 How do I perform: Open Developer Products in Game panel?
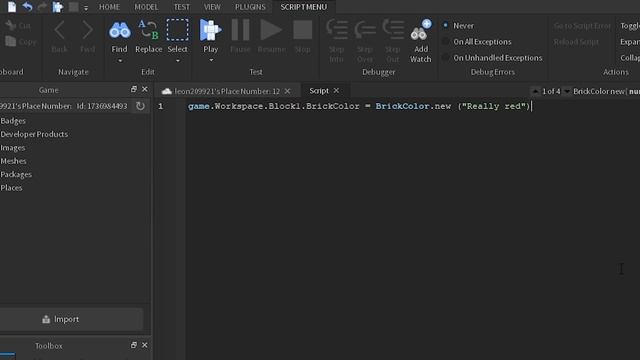click(x=34, y=134)
